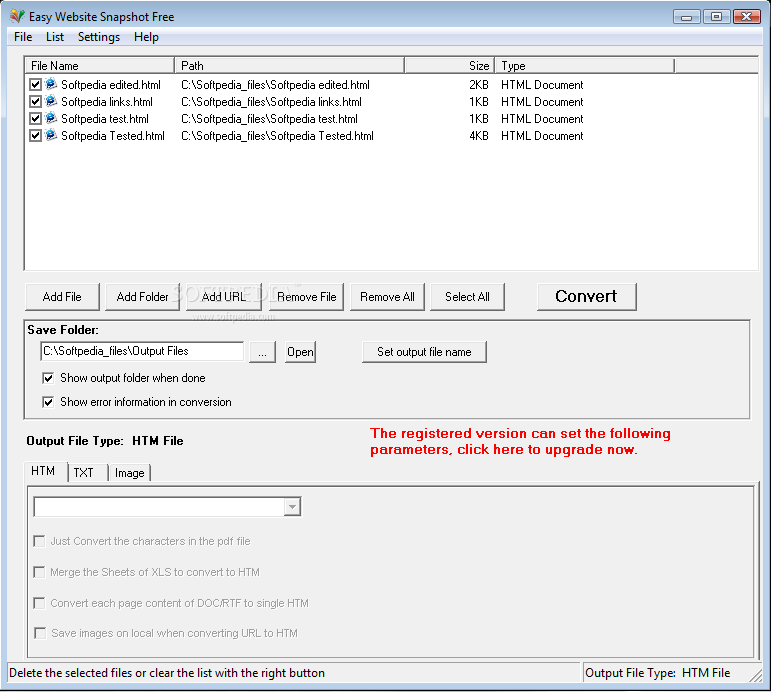Click the HTML icon of Softpedia test.html
This screenshot has height=692, width=771.
click(x=51, y=119)
